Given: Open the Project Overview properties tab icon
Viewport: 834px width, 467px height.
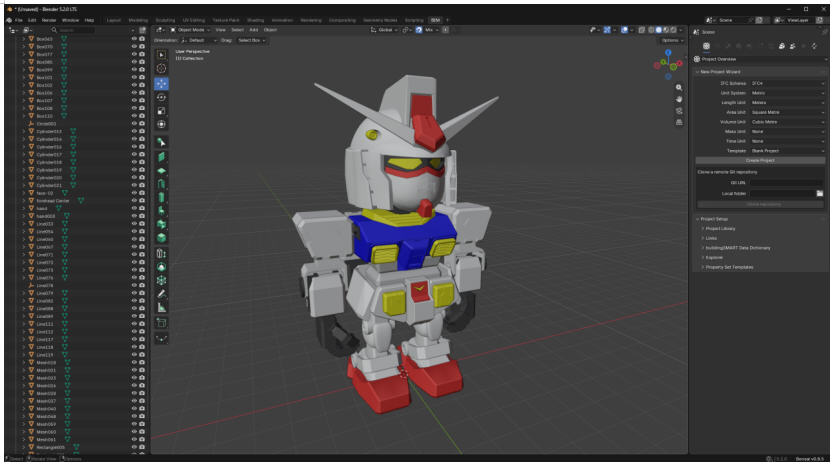Looking at the screenshot, I should point(706,46).
